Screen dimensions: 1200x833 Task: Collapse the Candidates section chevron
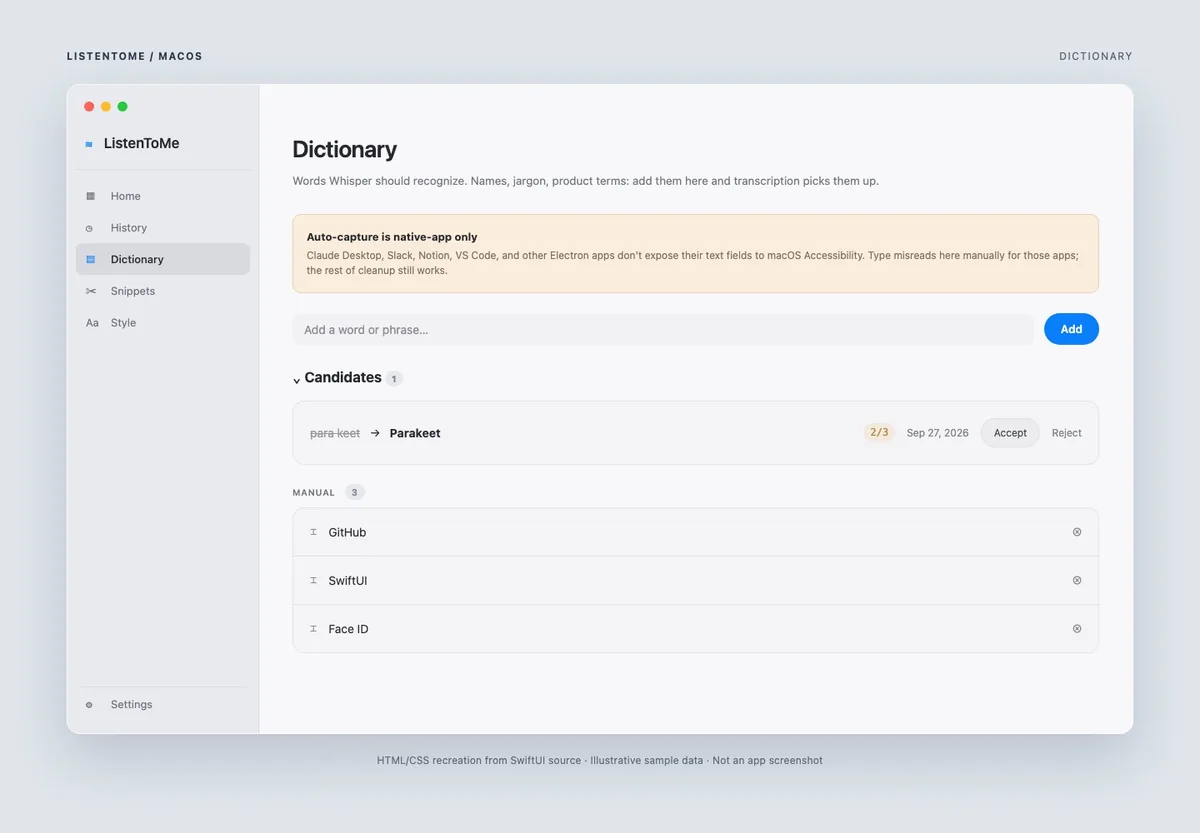click(x=296, y=380)
